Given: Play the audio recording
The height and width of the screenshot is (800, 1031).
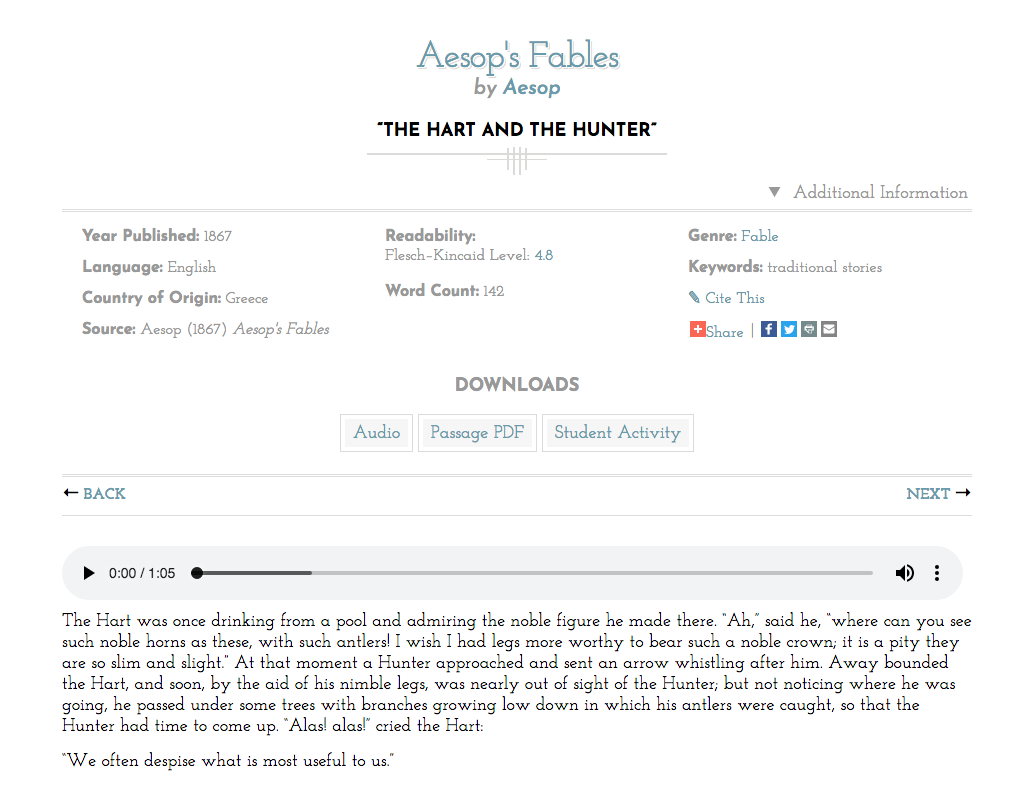Looking at the screenshot, I should click(x=89, y=573).
